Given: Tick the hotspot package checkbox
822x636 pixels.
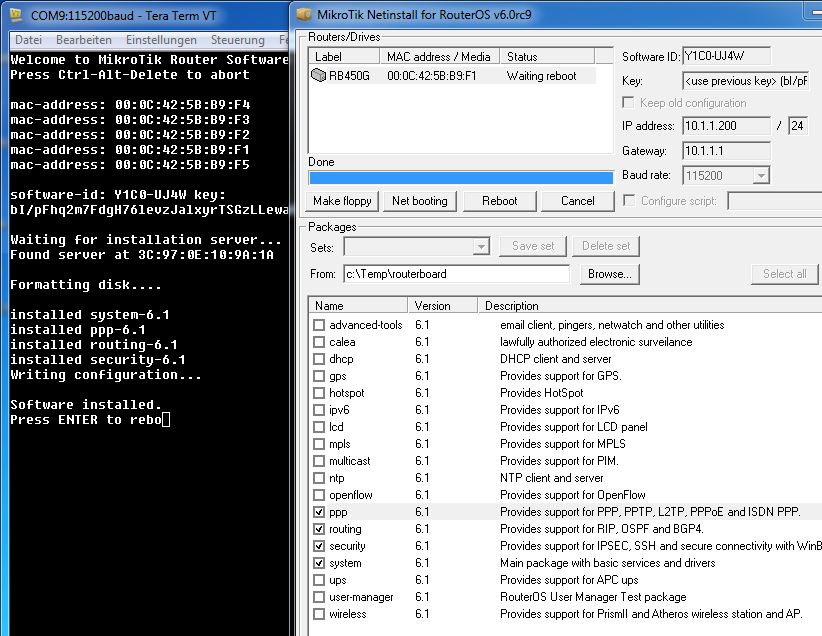Looking at the screenshot, I should 319,393.
